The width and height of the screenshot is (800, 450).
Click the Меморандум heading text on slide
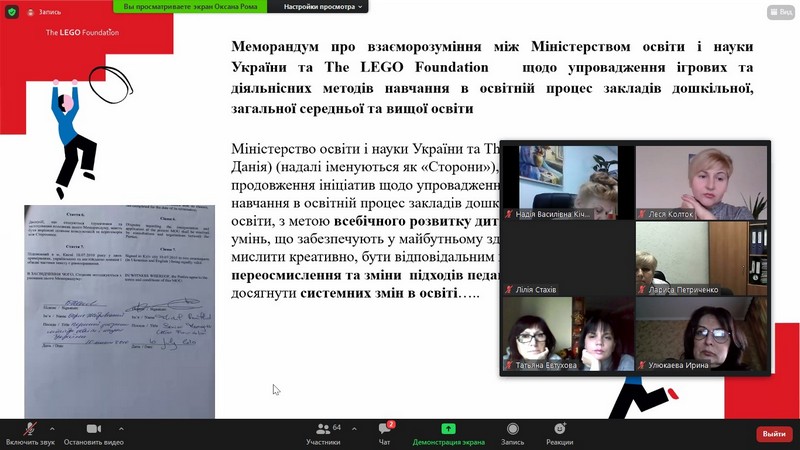pos(492,78)
